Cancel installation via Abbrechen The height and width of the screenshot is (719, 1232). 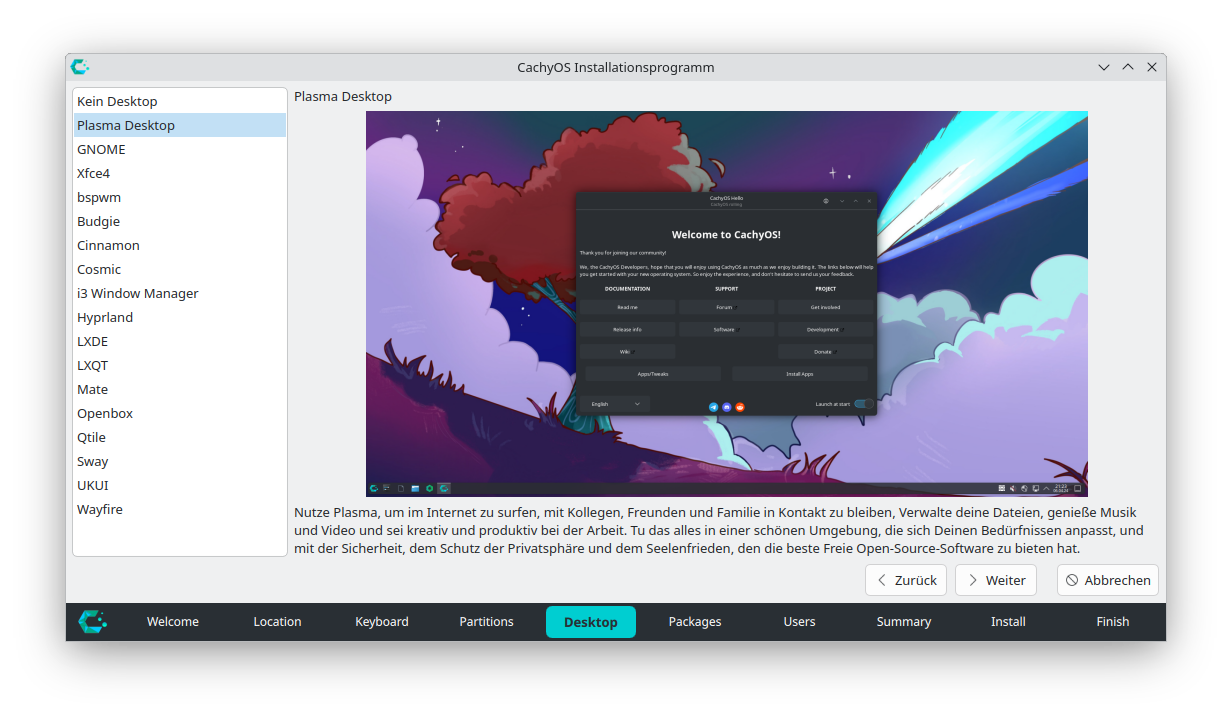click(x=1108, y=580)
